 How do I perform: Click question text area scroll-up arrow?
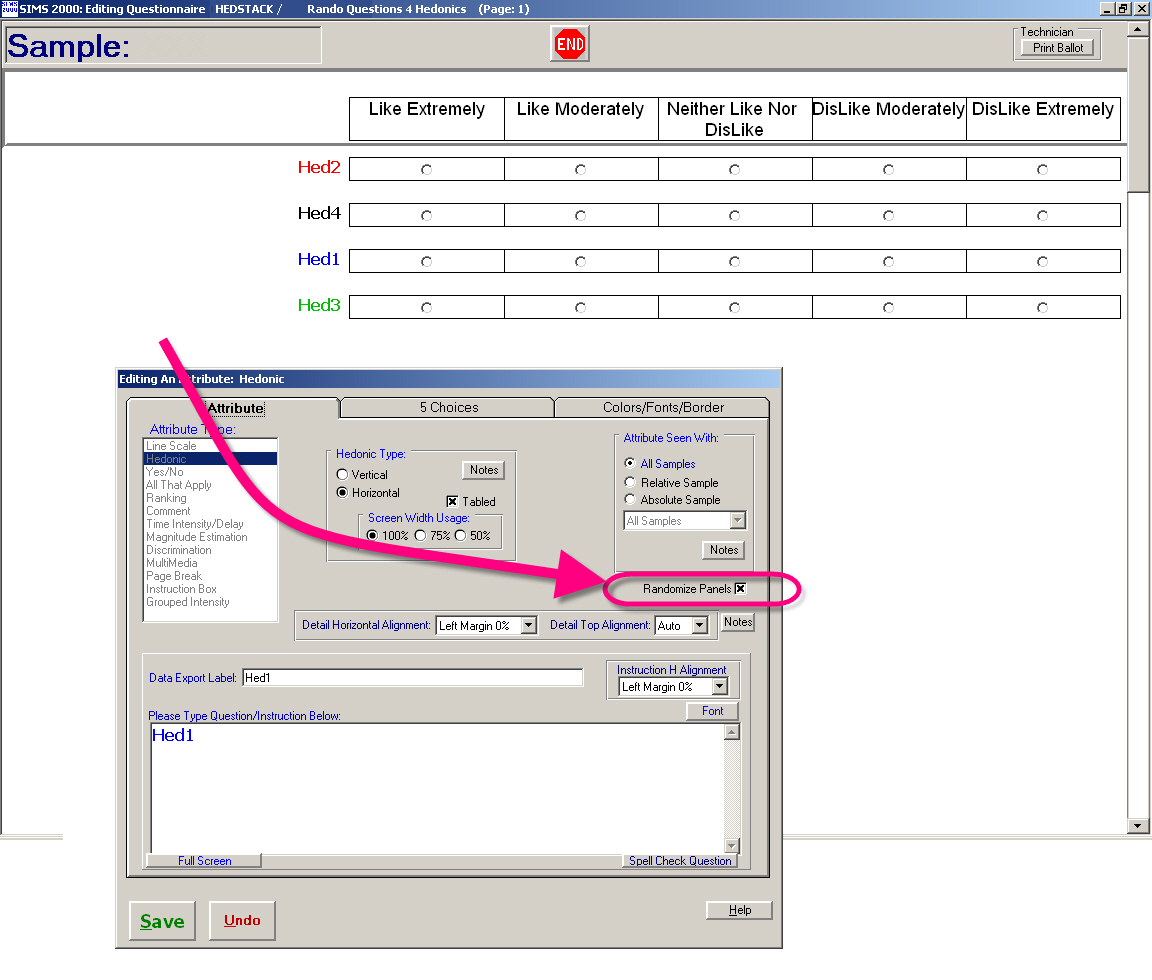click(732, 732)
